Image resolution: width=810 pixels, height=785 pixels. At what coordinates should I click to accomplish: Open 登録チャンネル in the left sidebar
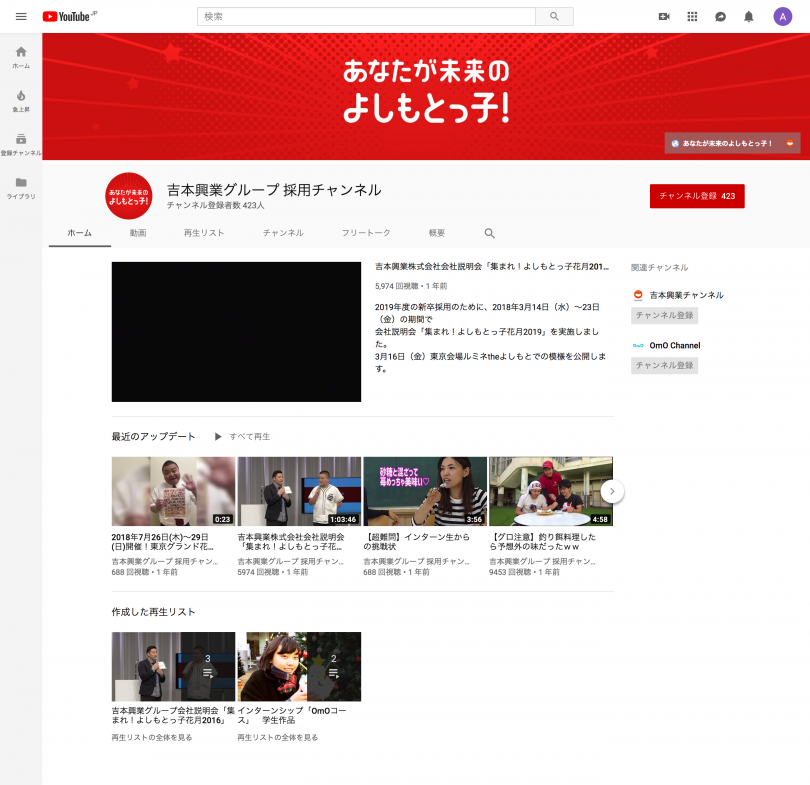click(20, 143)
